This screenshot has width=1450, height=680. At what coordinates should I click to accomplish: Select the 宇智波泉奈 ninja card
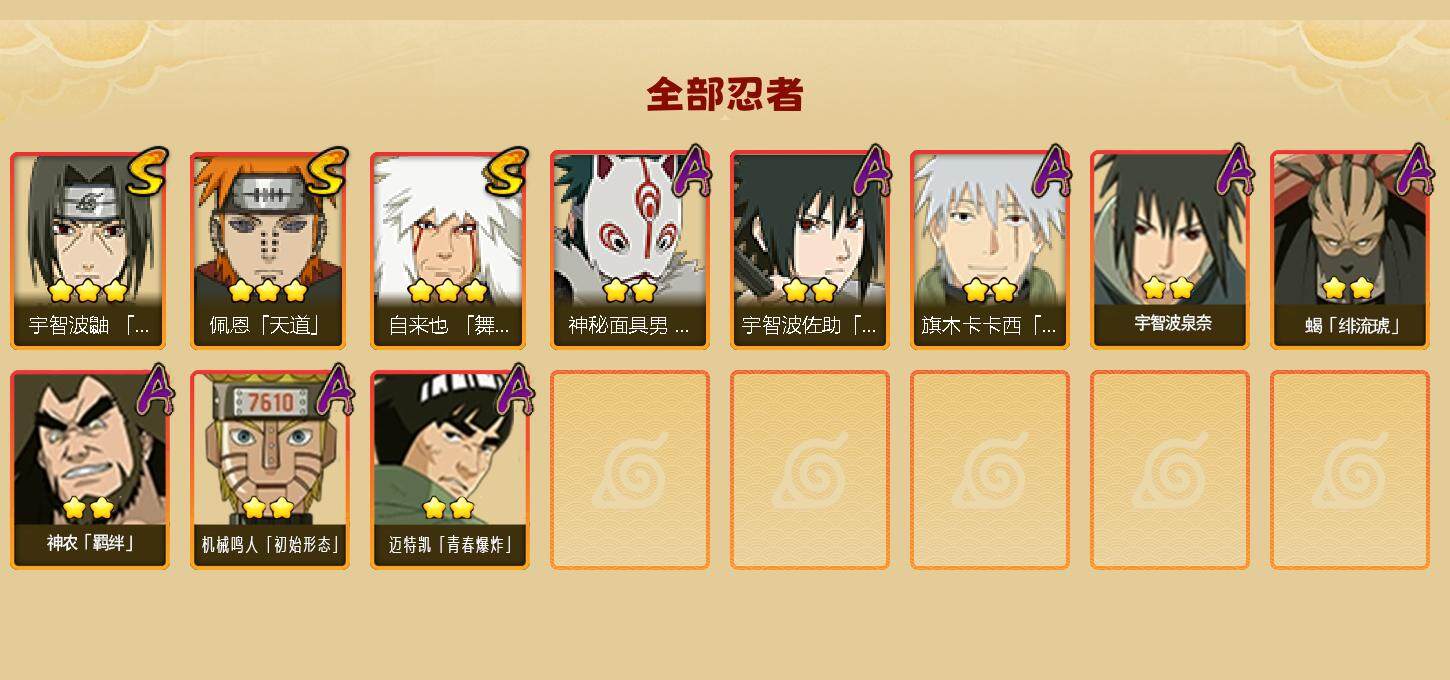pyautogui.click(x=1170, y=250)
